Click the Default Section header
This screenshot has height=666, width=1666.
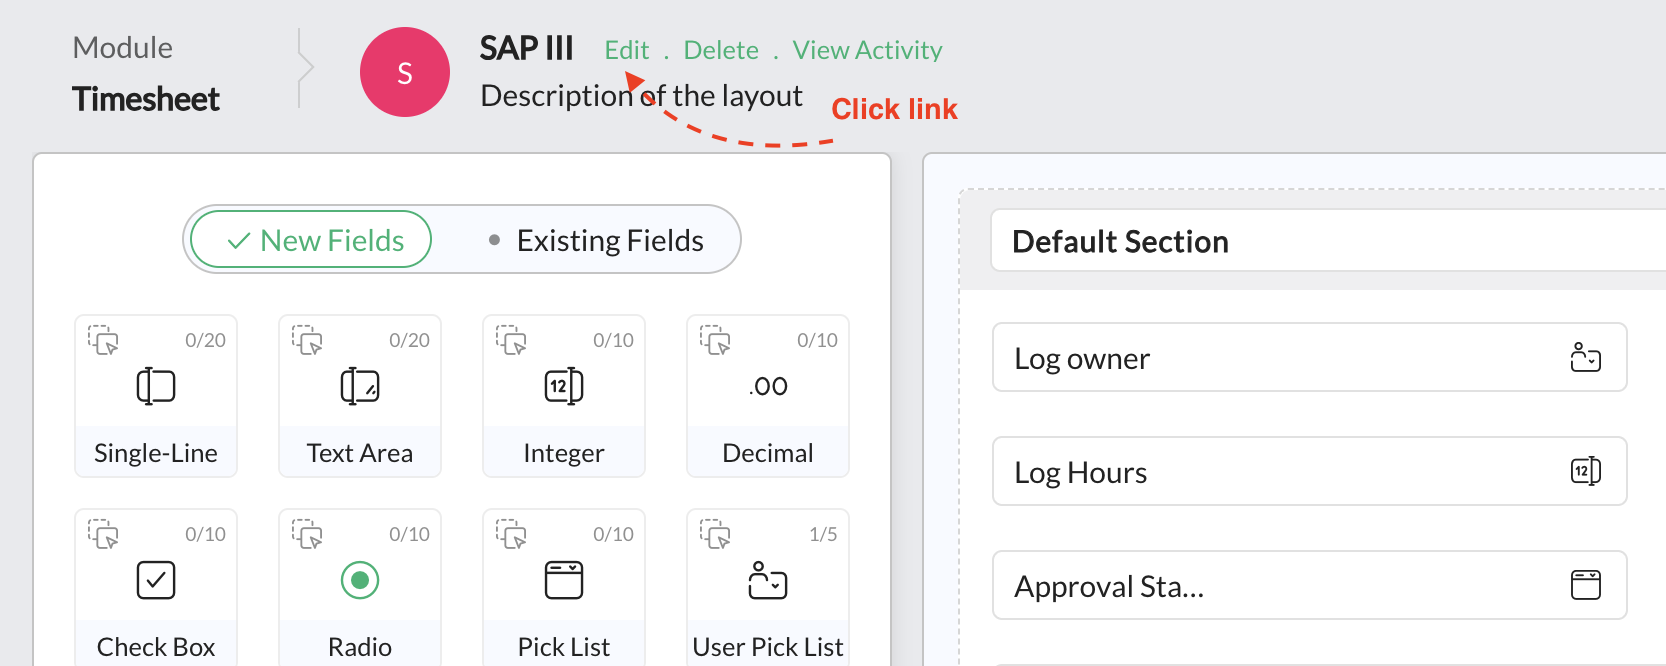[1328, 241]
